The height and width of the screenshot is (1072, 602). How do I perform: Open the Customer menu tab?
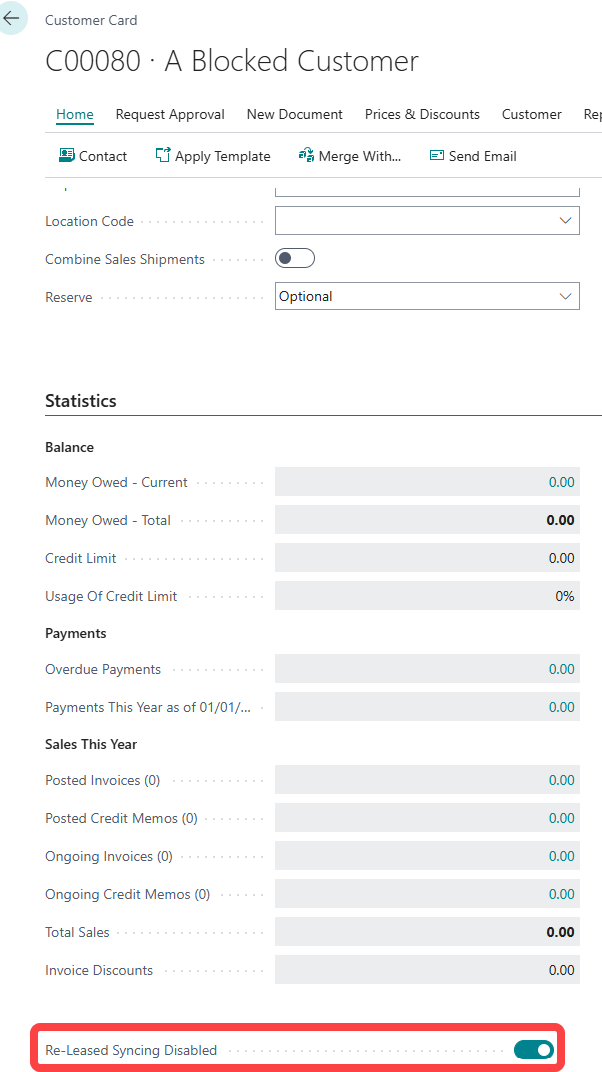pyautogui.click(x=531, y=114)
